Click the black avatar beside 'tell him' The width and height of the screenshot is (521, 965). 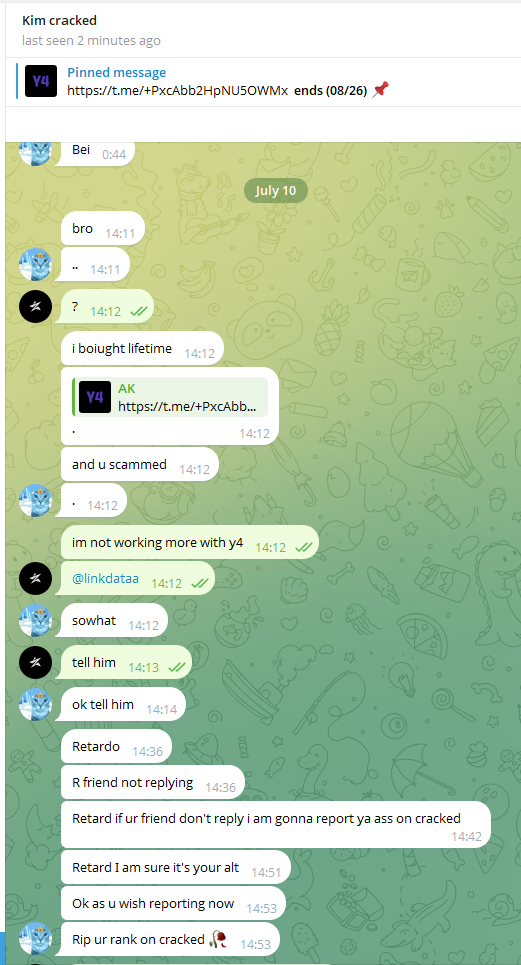pos(35,662)
